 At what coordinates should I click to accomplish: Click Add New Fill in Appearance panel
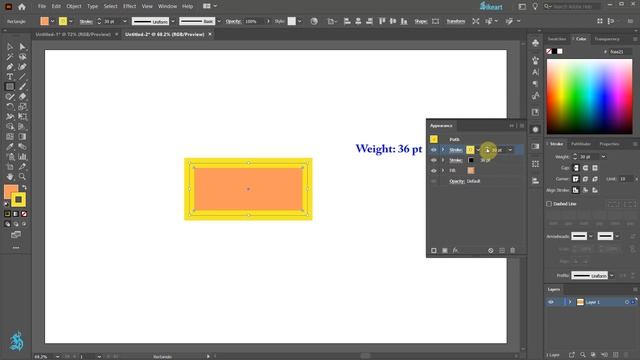[x=444, y=250]
